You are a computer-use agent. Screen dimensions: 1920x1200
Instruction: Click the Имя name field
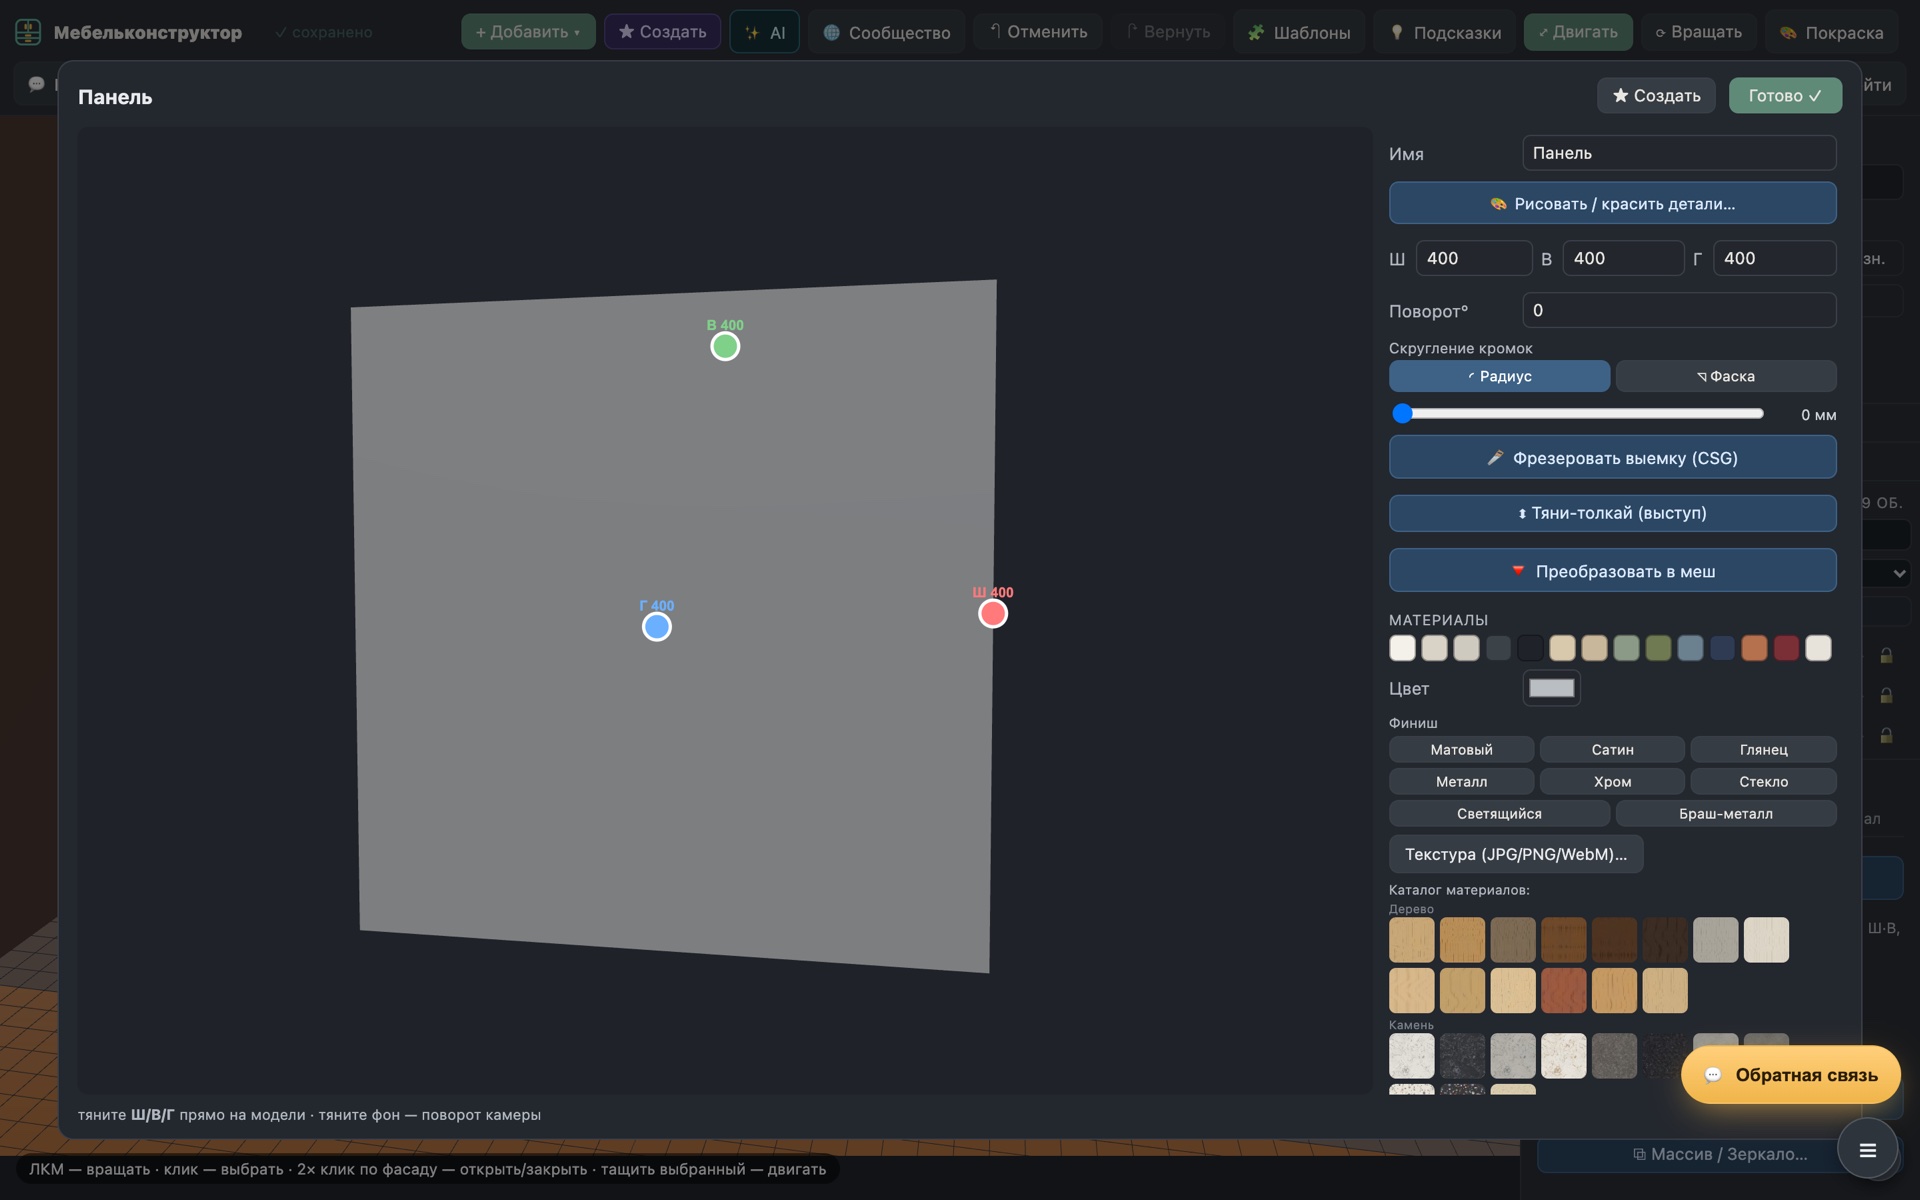coord(1679,153)
